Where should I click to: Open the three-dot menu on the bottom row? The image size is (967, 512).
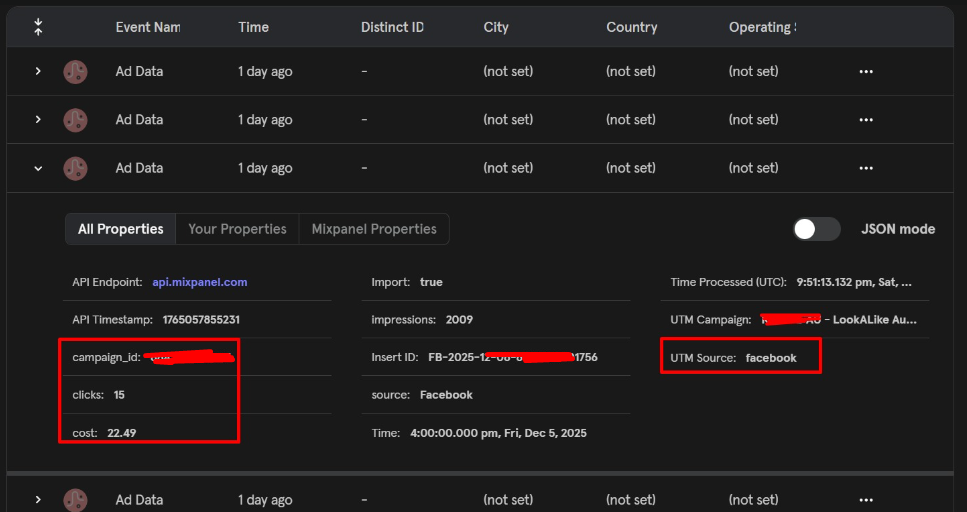click(x=866, y=499)
